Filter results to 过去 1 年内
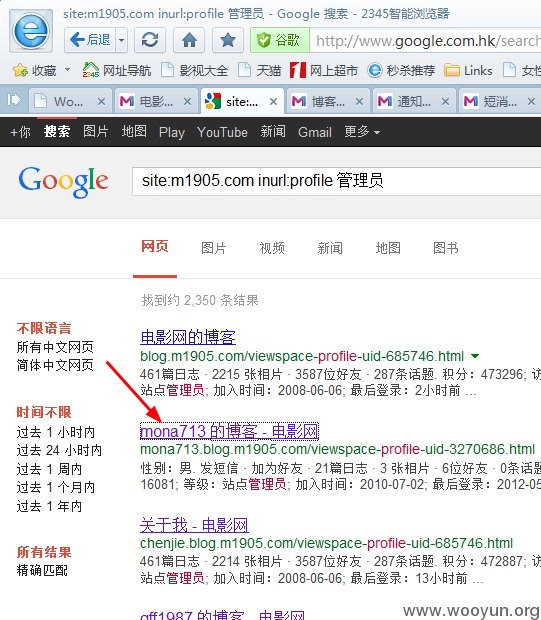541x620 pixels. [x=49, y=506]
